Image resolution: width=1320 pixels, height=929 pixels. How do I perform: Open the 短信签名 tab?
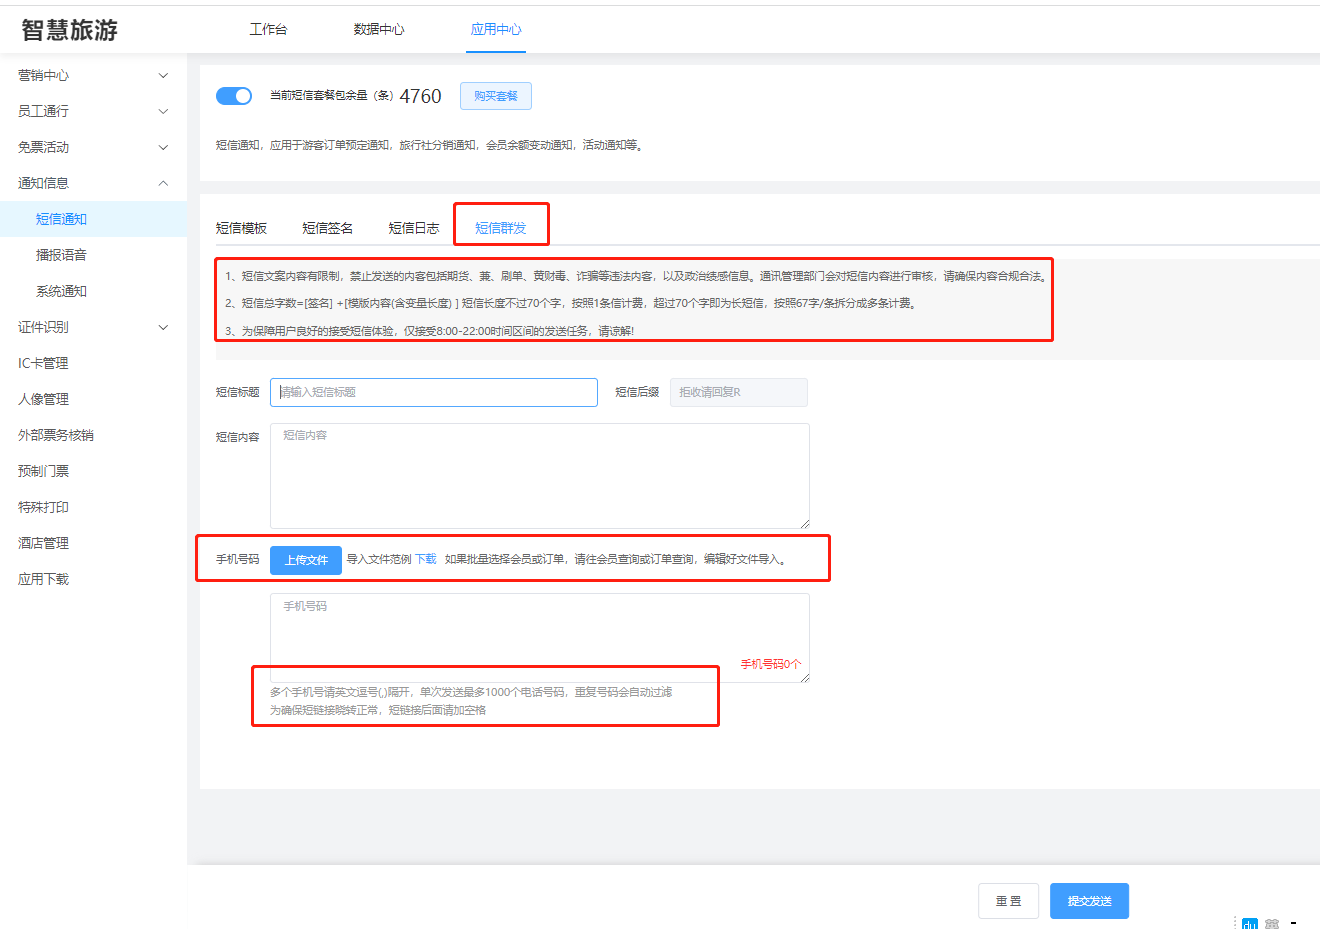click(327, 228)
